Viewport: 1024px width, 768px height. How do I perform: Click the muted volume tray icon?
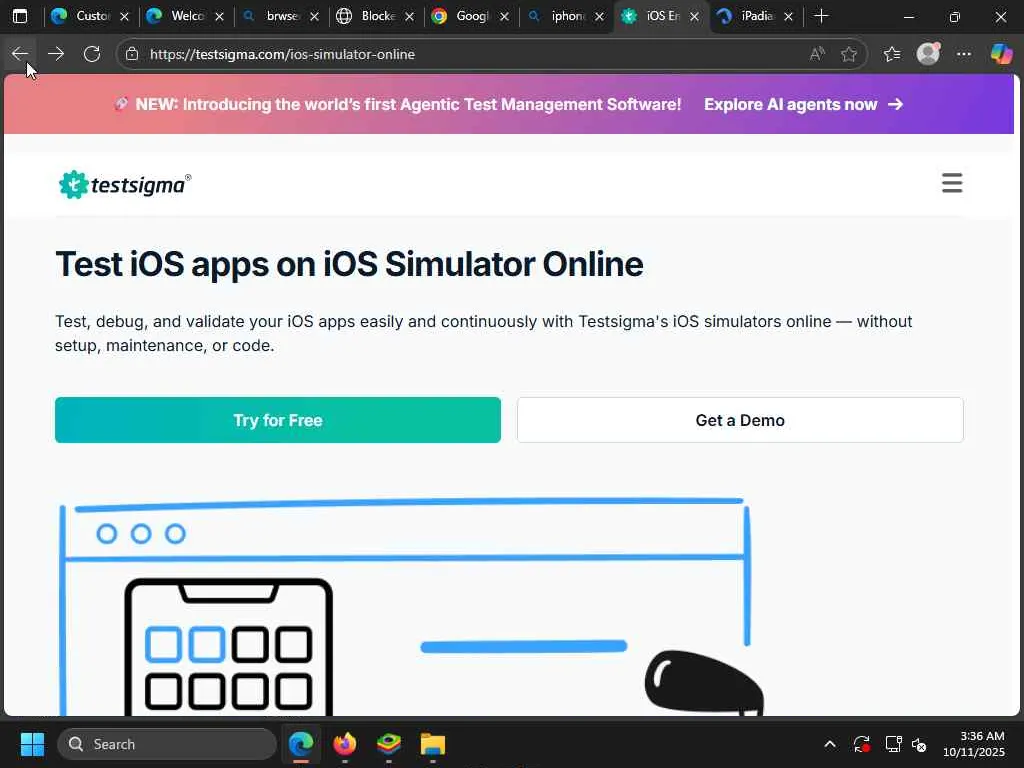coord(919,744)
